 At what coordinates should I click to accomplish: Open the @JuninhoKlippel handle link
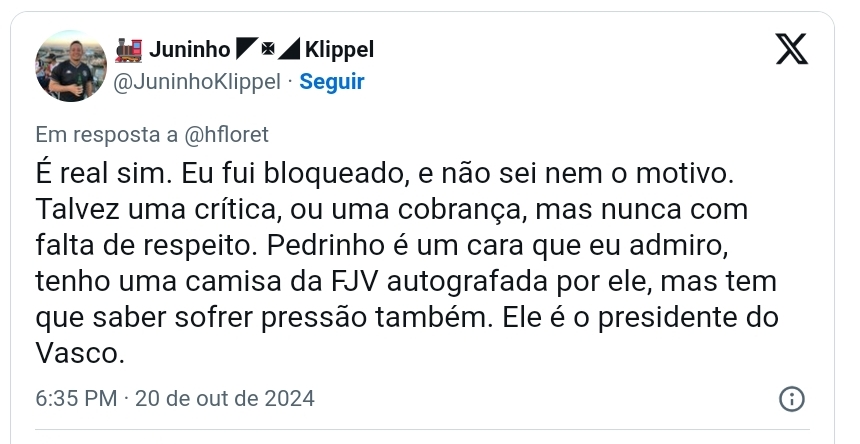pos(198,82)
